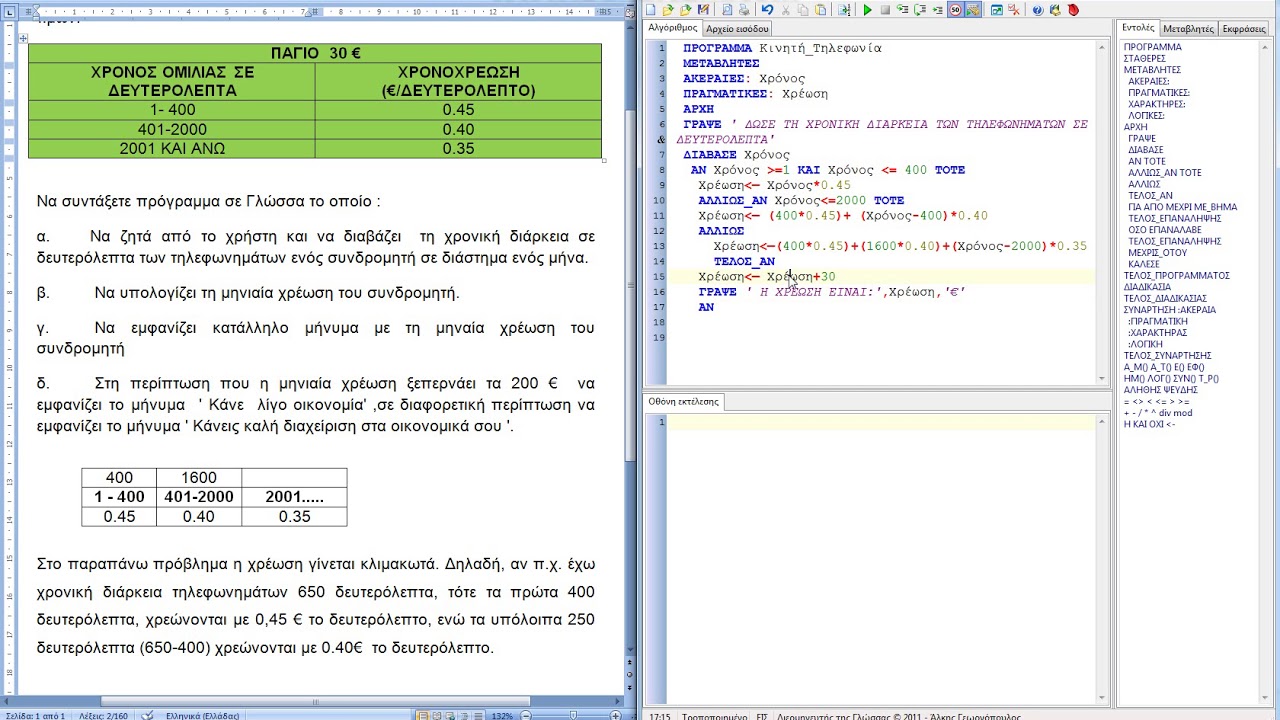1280x720 pixels.
Task: Click the ΑΚΕΡΑΙΕΣ: Χρόνος line in the editor
Action: [744, 78]
